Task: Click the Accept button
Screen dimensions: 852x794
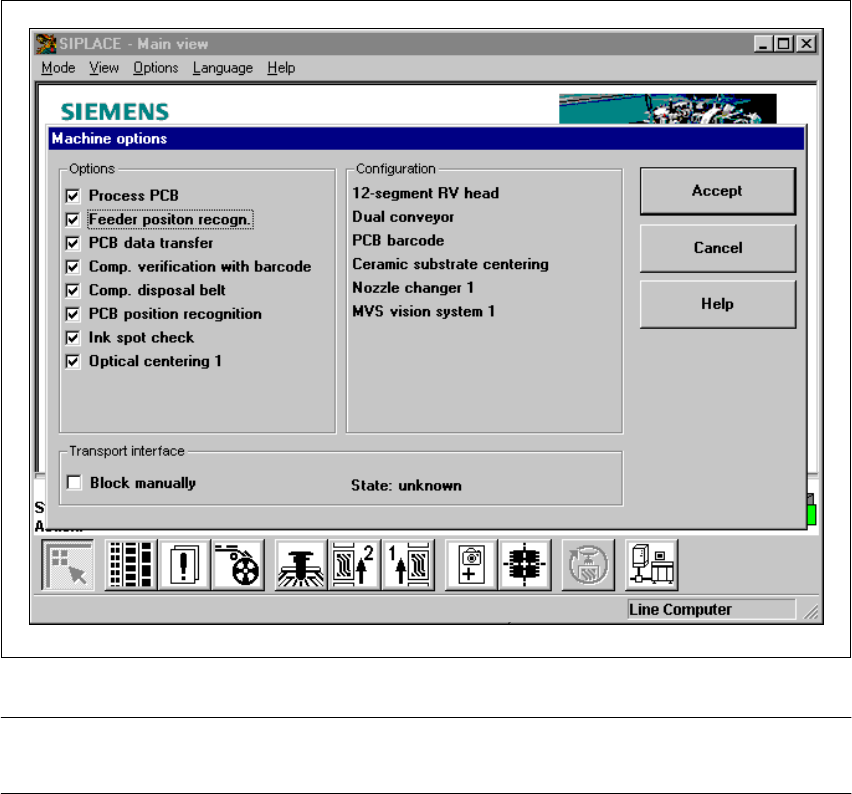Action: tap(718, 191)
